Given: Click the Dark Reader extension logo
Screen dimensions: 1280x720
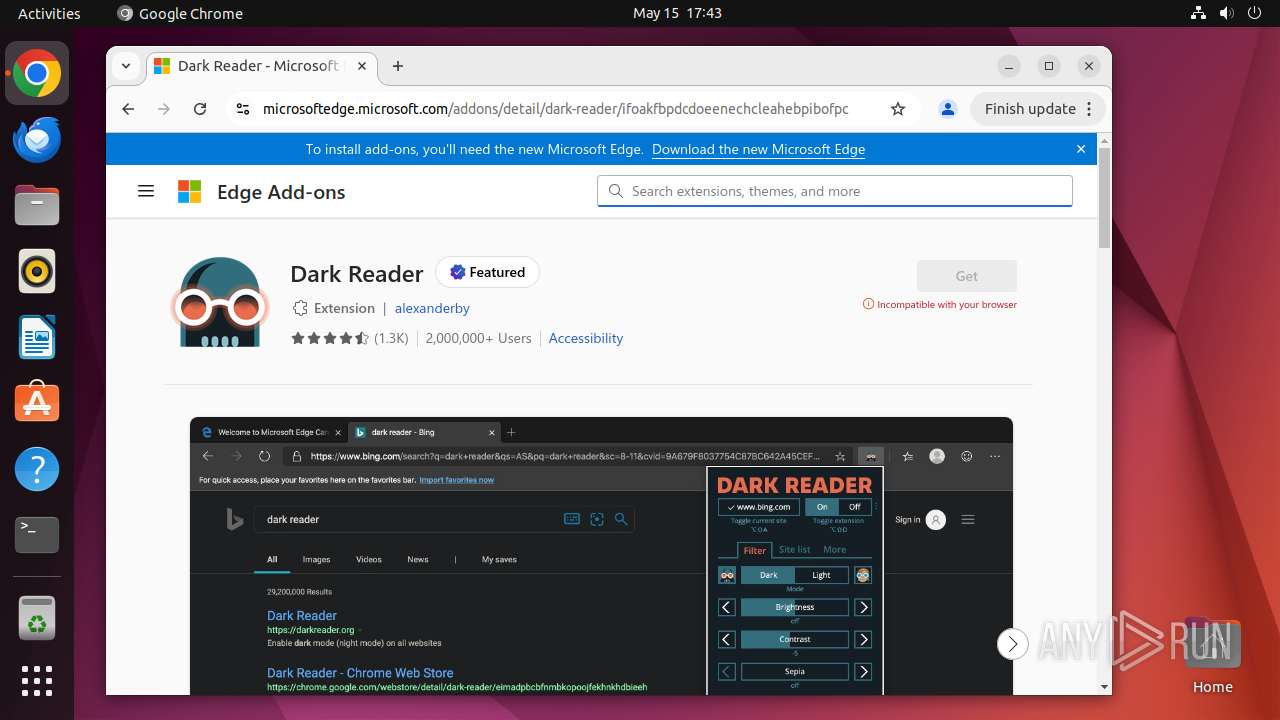Looking at the screenshot, I should (x=220, y=302).
